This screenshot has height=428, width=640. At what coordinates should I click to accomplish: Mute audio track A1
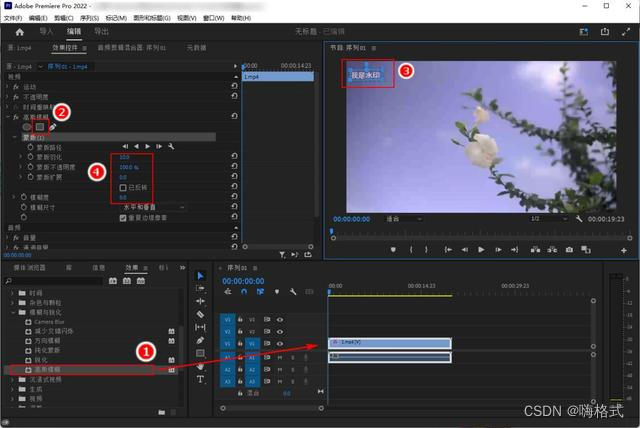280,358
